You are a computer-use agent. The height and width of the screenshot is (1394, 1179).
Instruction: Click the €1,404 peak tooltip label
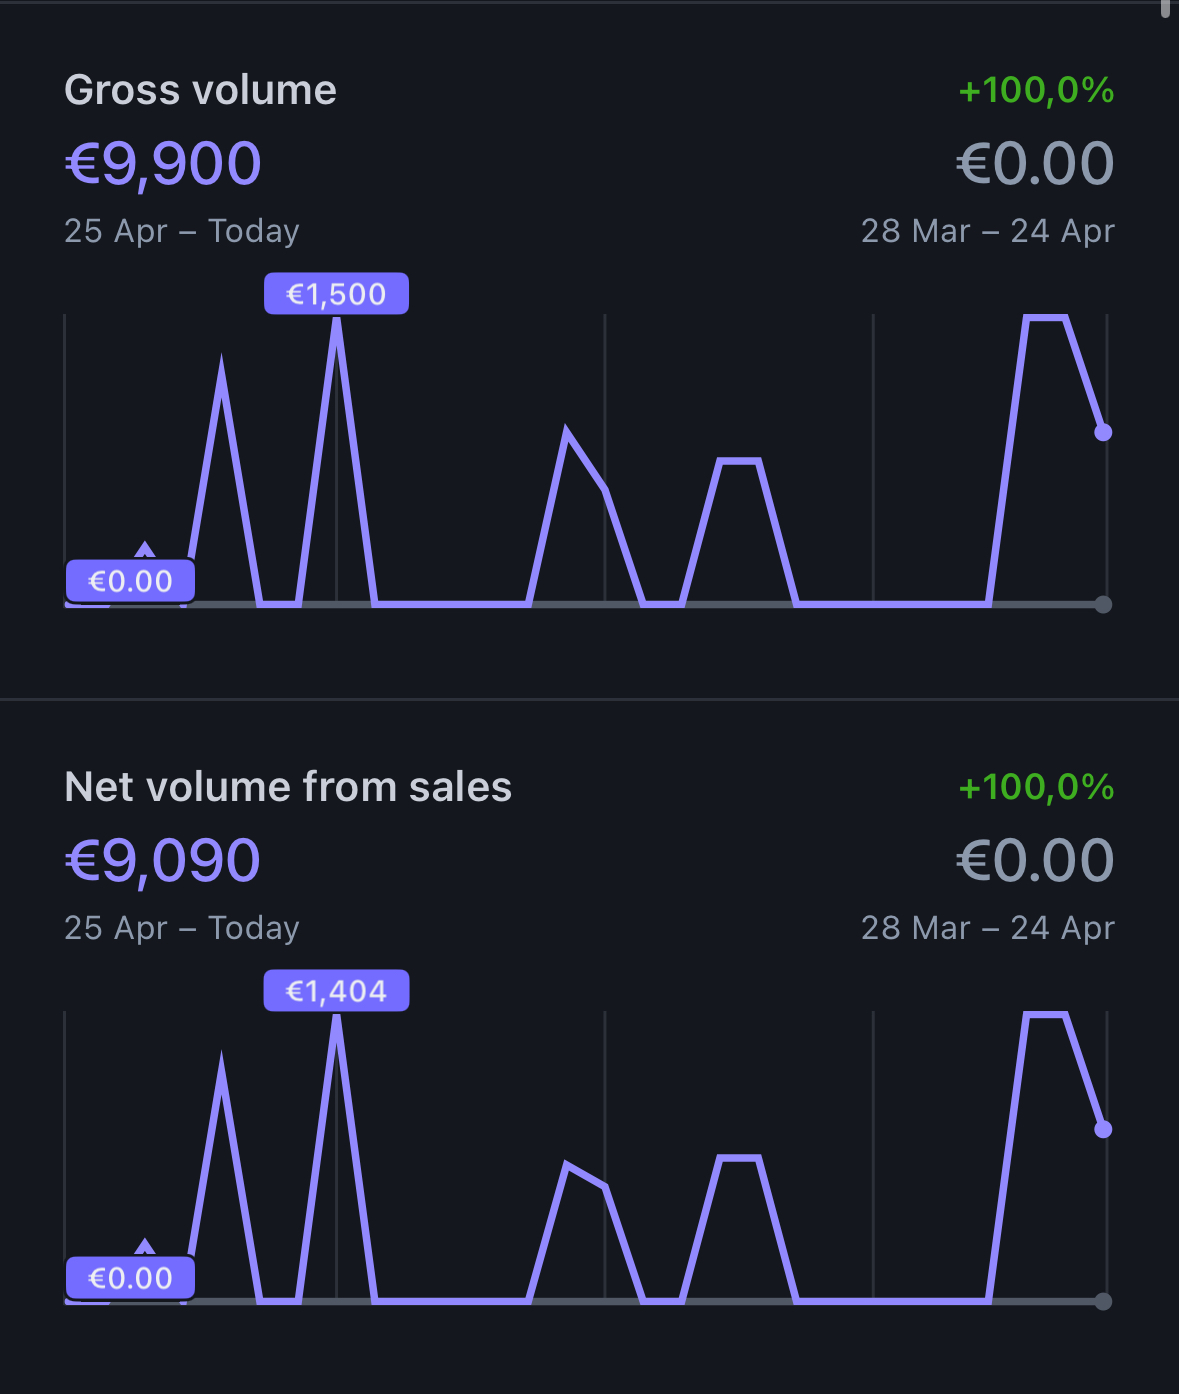[336, 991]
